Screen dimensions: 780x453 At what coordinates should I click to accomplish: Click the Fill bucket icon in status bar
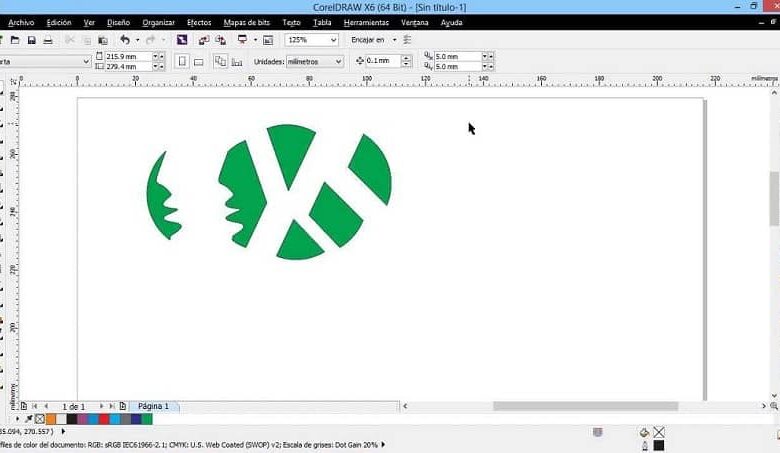645,432
